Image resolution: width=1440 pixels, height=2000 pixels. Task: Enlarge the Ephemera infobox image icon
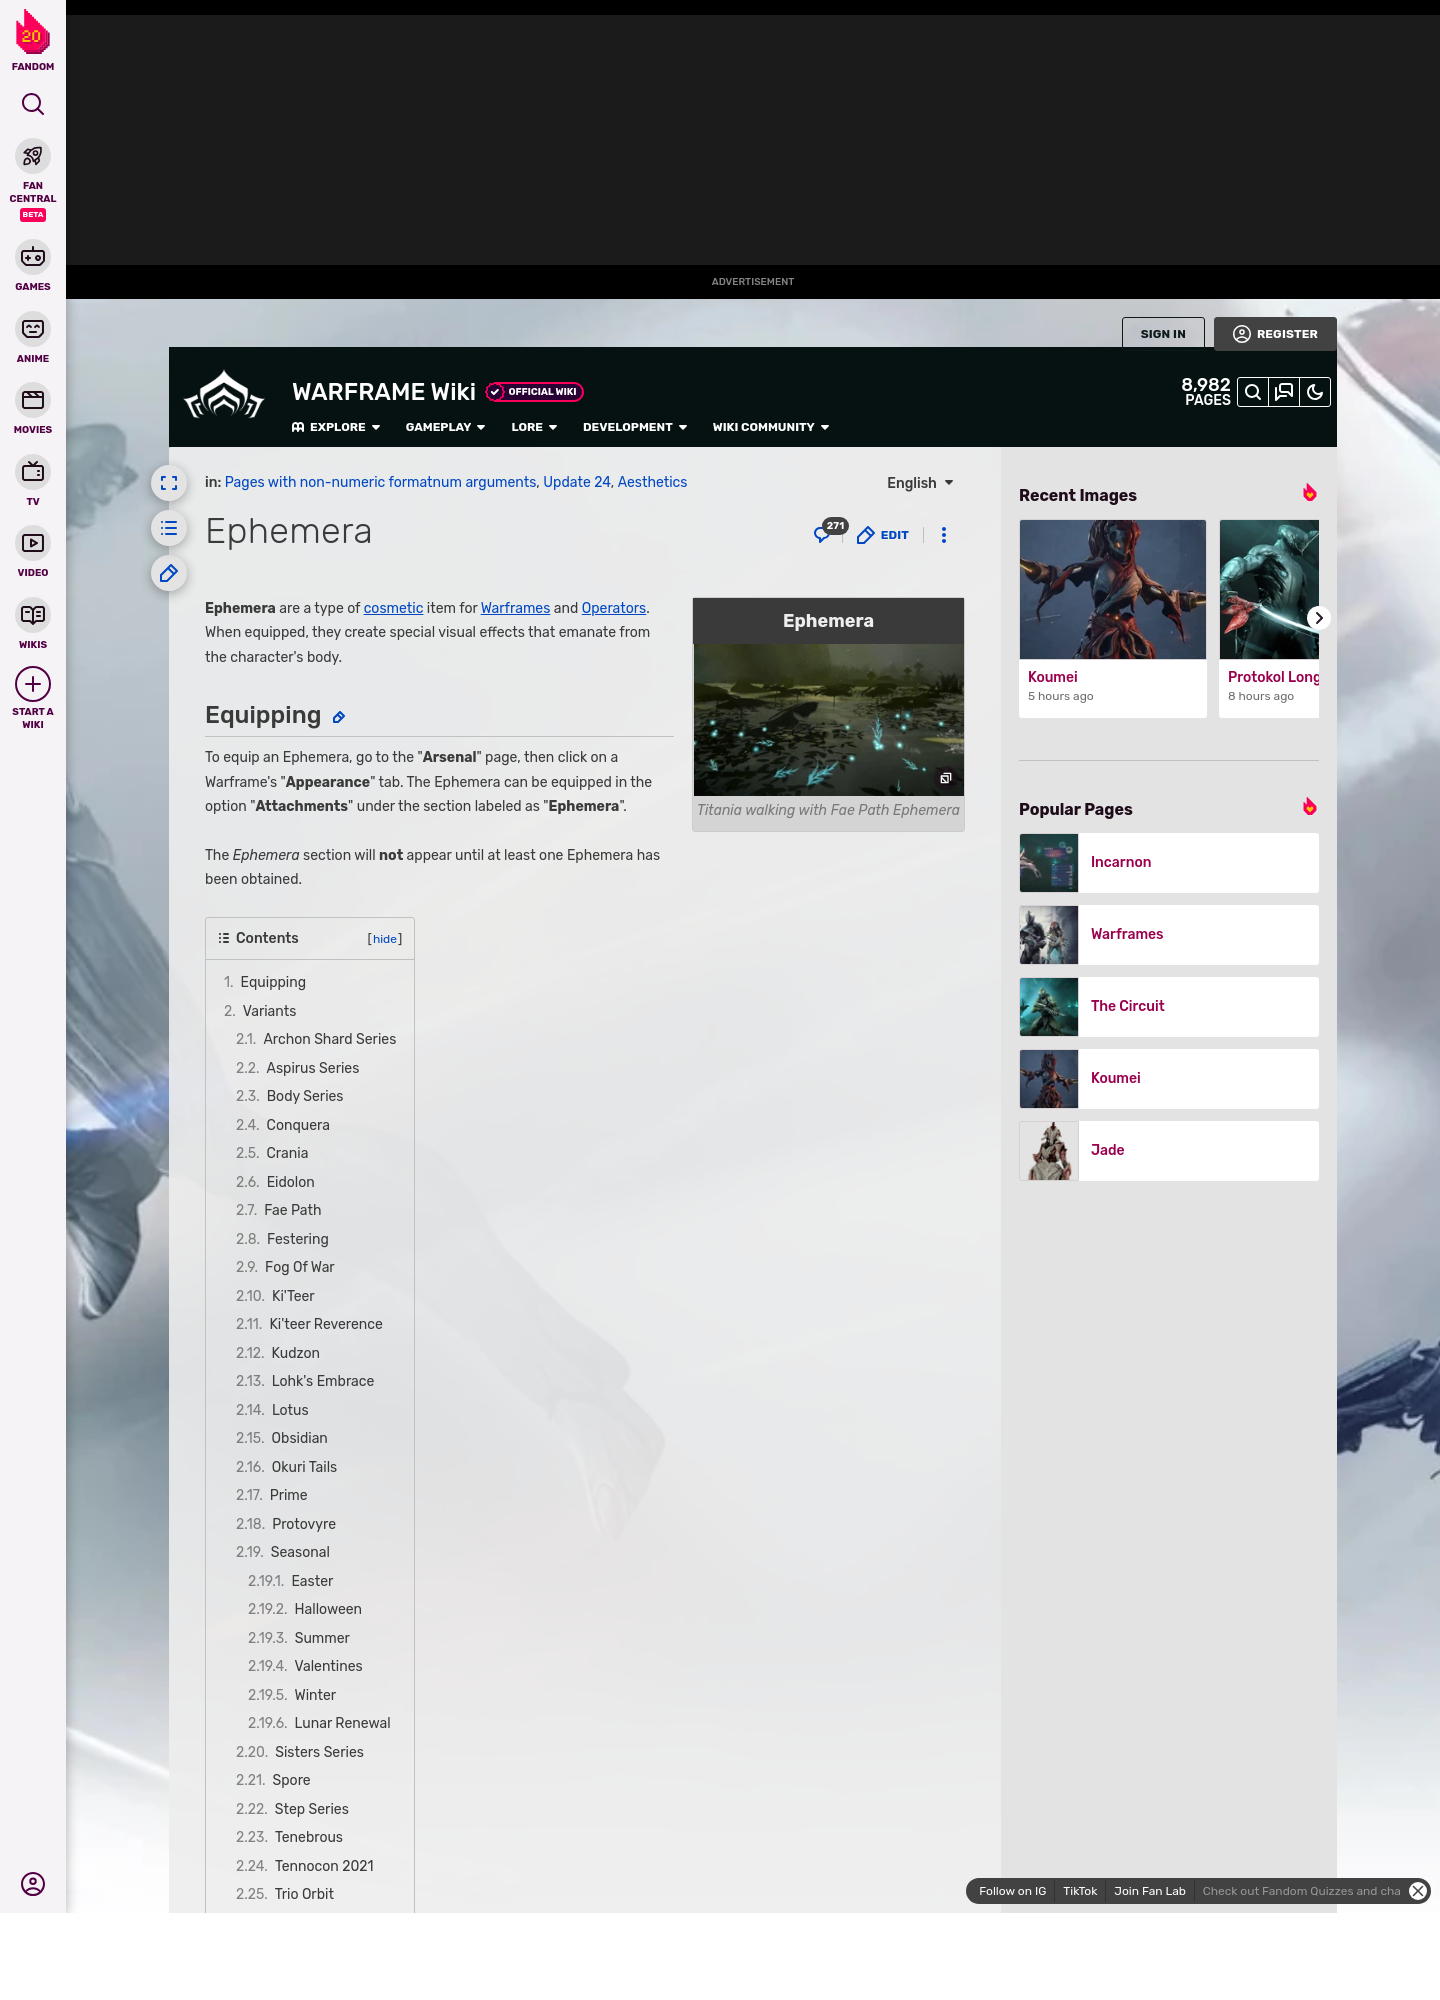point(946,778)
